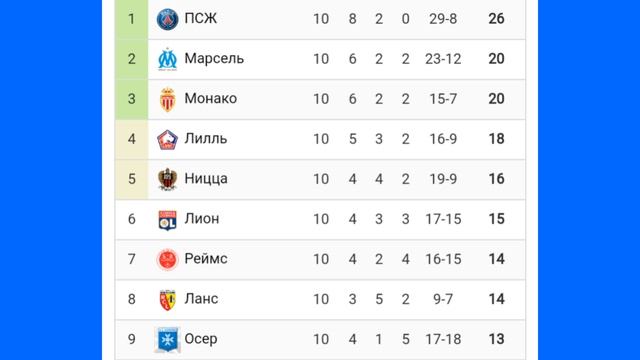This screenshot has height=360, width=640.
Task: Click the Auxerre club crest
Action: click(x=167, y=339)
